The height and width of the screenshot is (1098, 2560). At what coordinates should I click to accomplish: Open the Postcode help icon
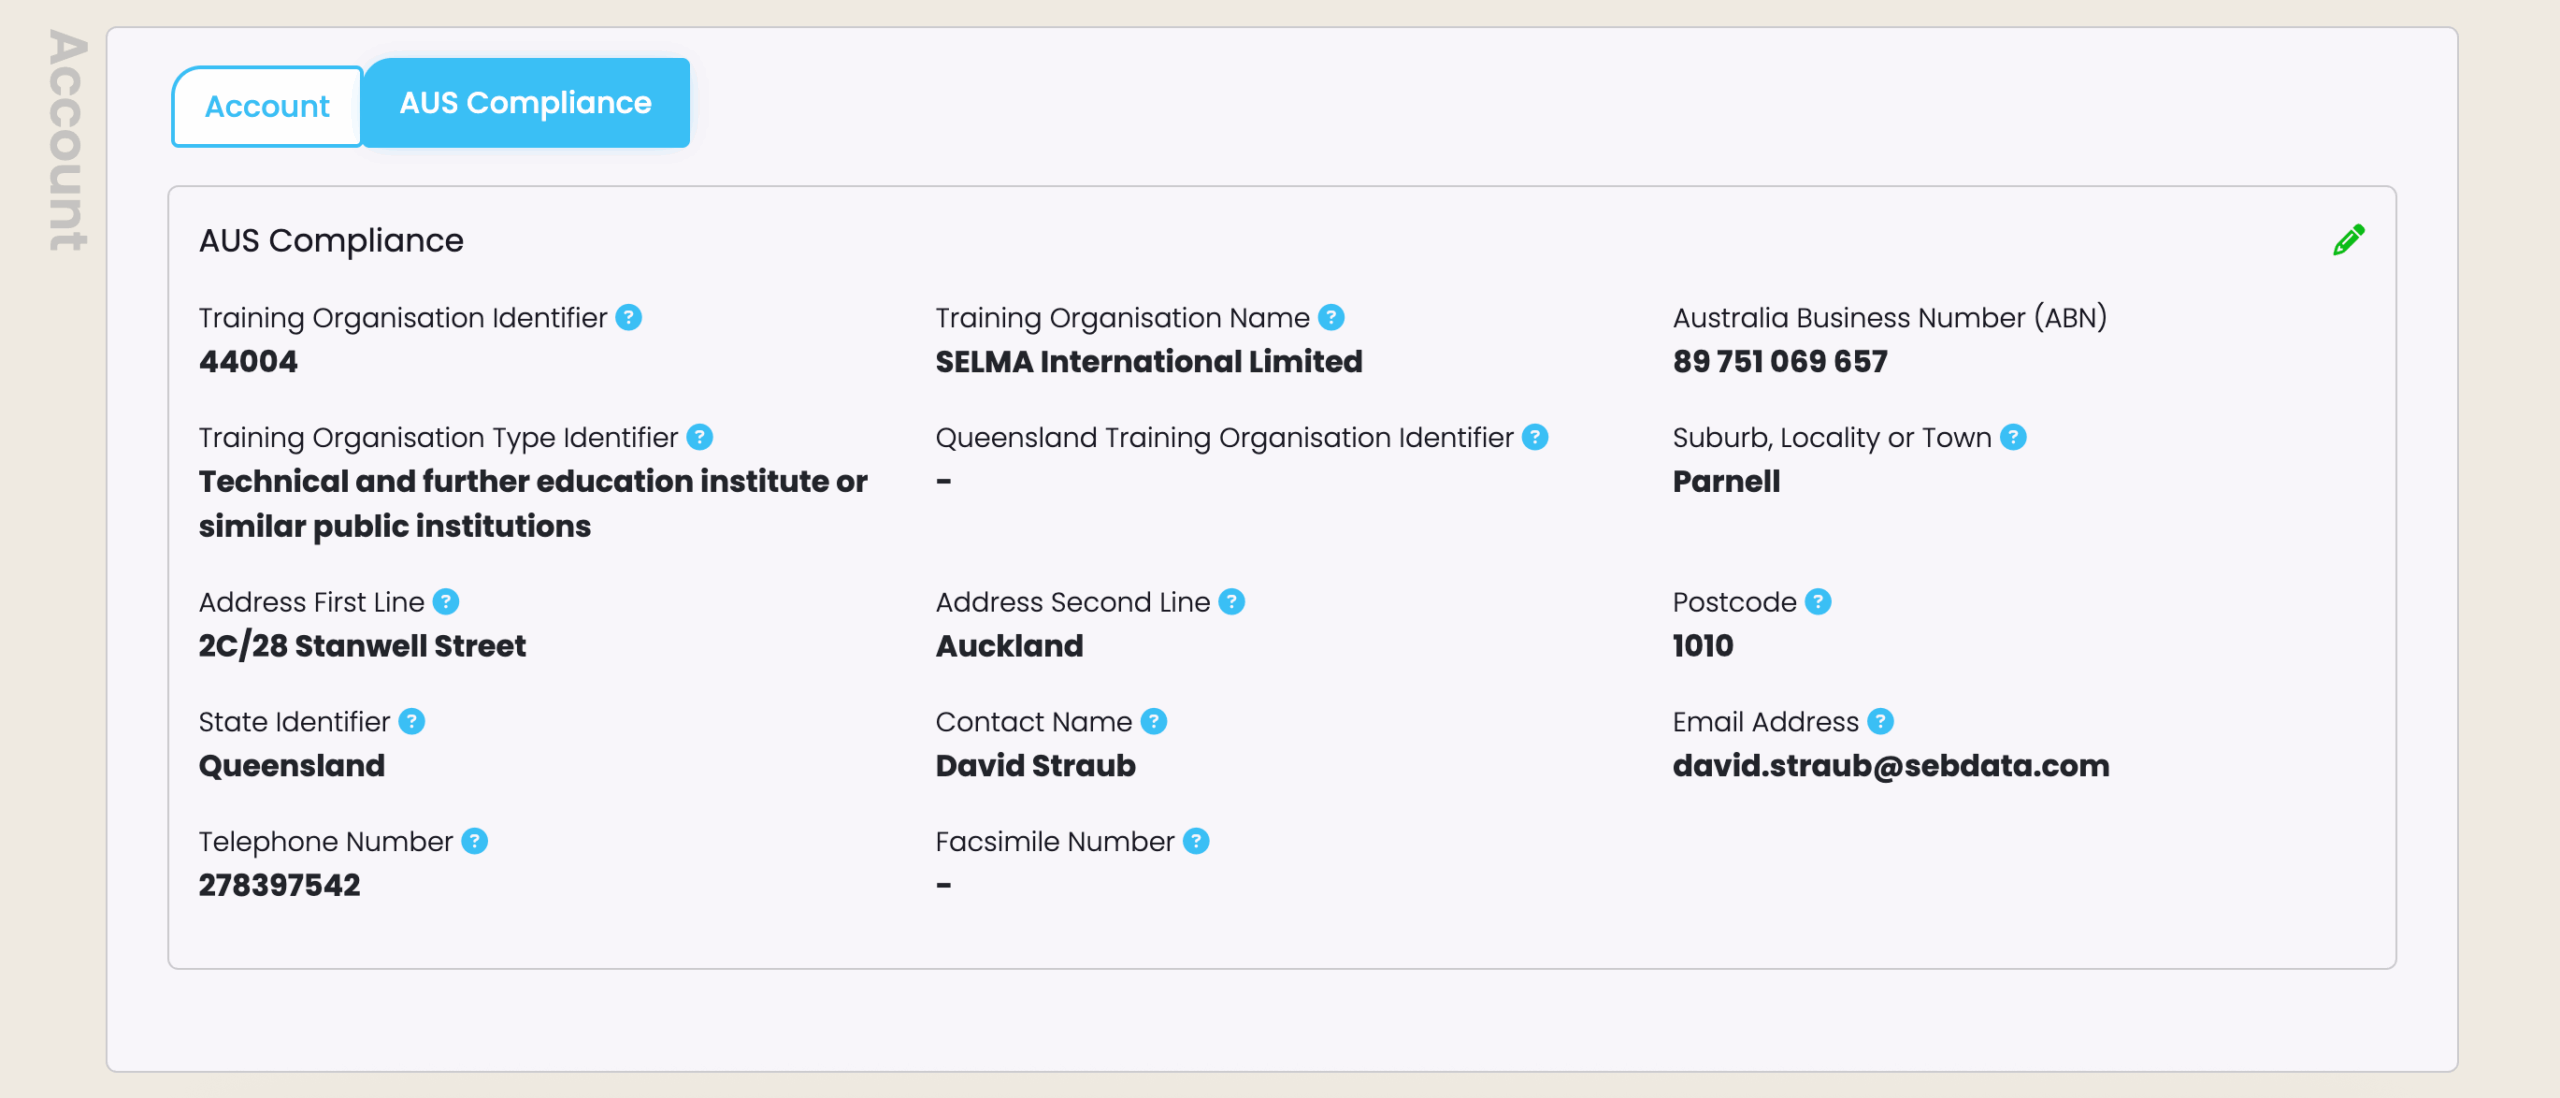click(1818, 602)
